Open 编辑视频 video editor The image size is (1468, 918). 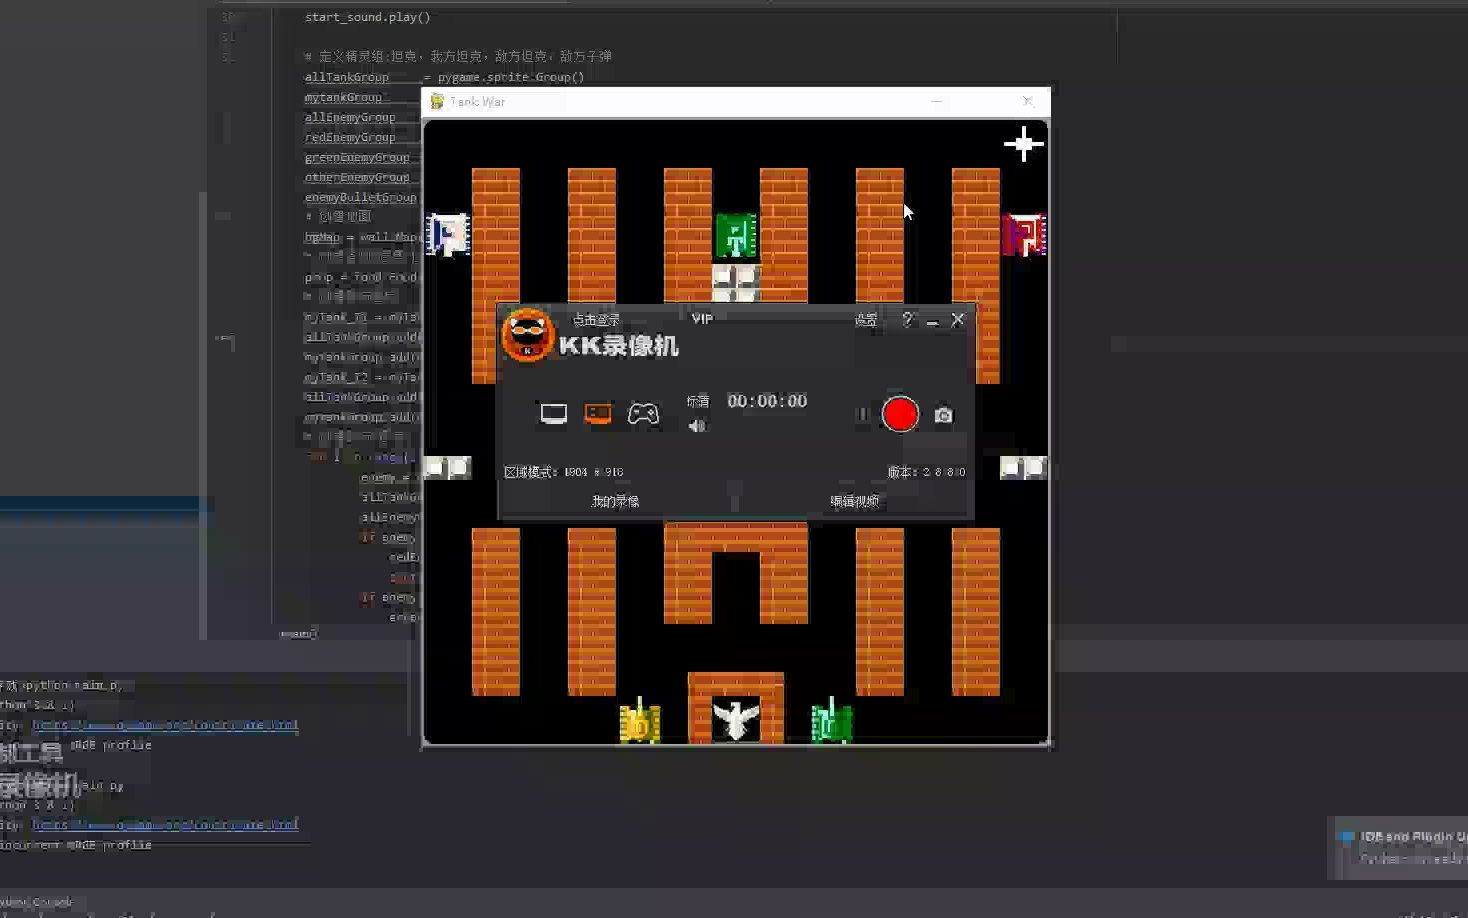[855, 502]
